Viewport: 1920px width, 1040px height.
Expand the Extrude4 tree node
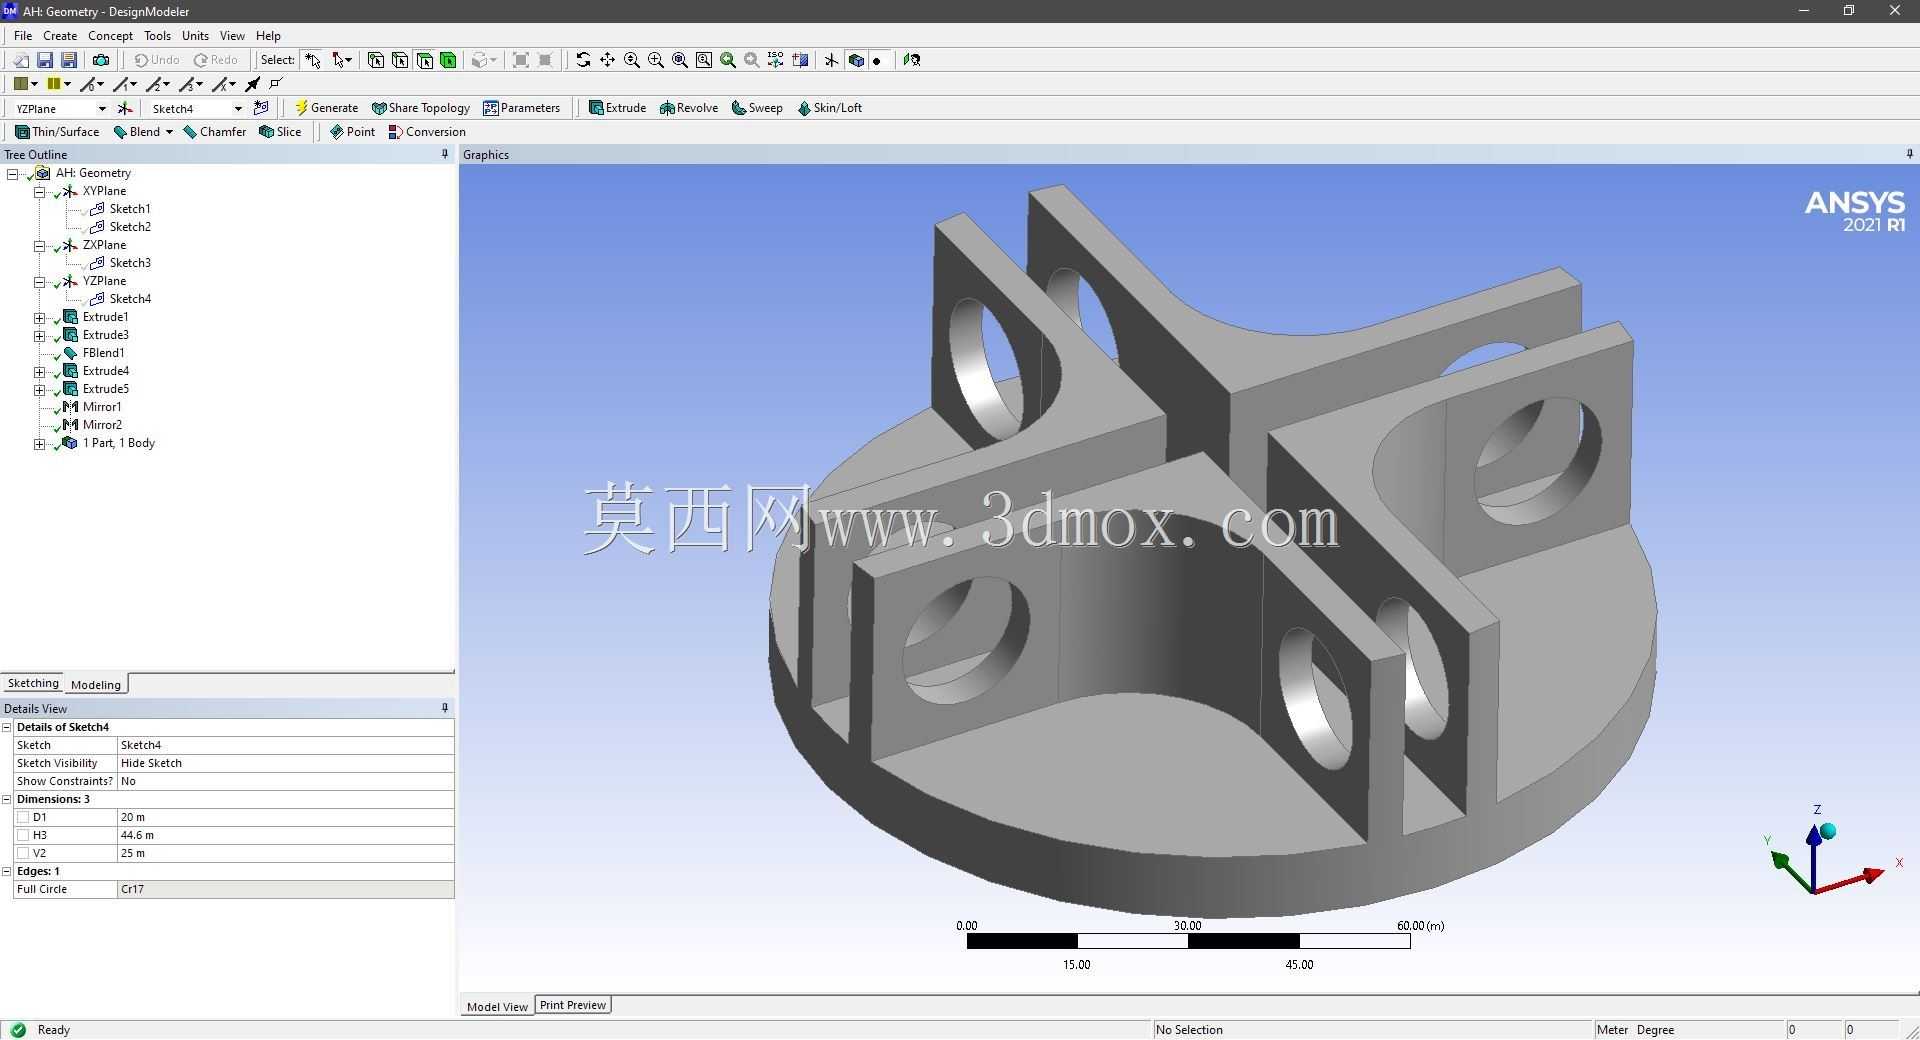40,371
